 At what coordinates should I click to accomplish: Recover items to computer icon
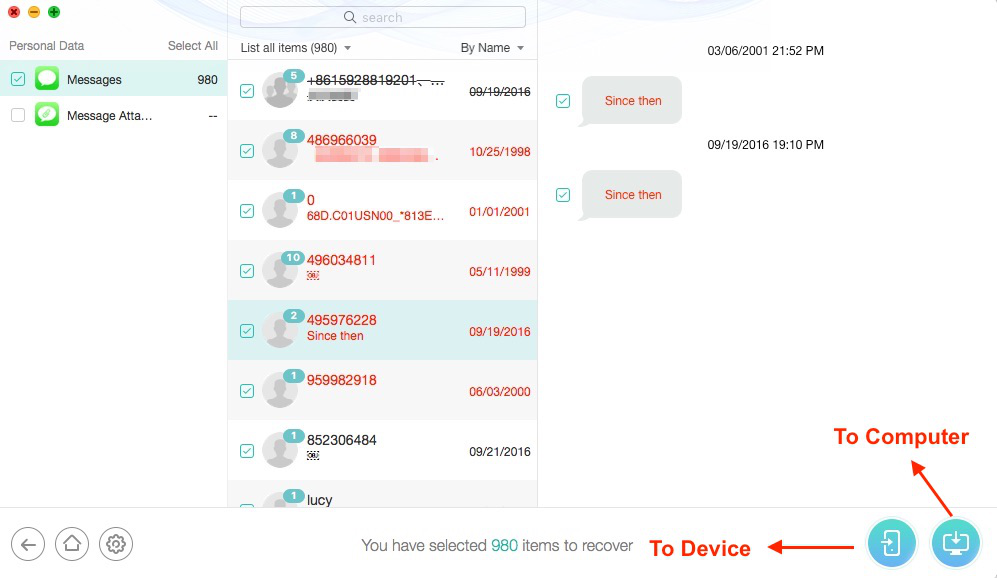[956, 544]
